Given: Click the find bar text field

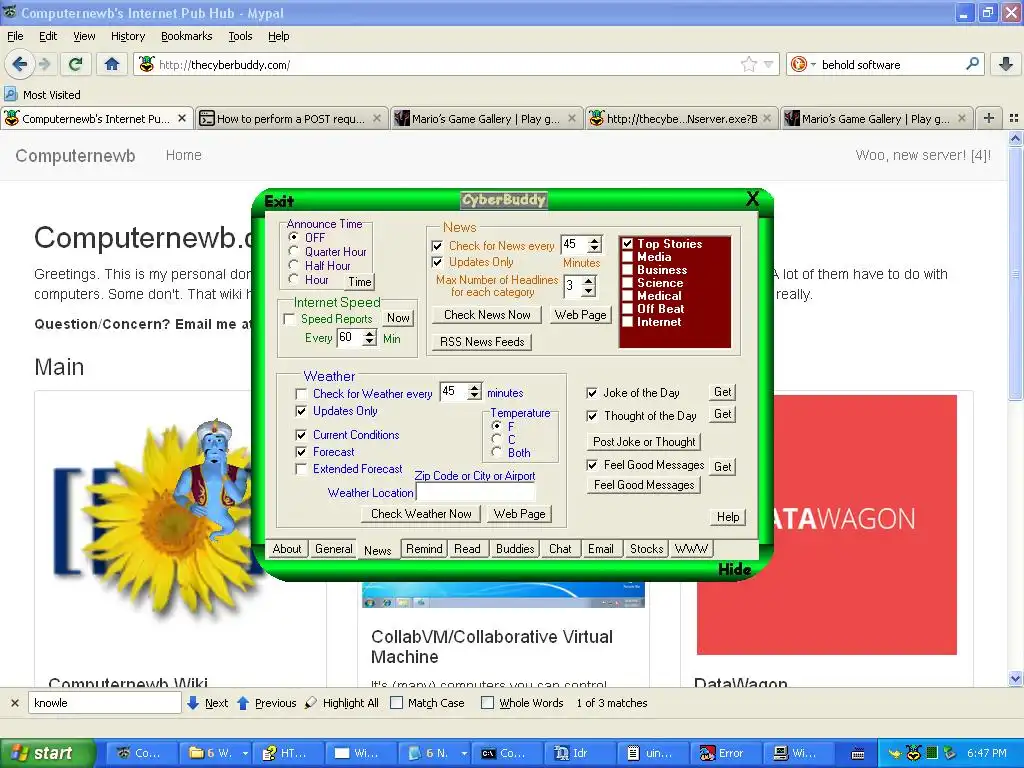Looking at the screenshot, I should pos(104,703).
